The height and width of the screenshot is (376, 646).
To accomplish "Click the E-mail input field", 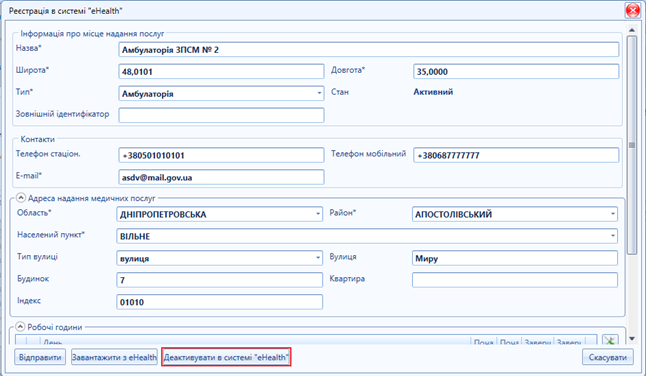I will (x=221, y=177).
